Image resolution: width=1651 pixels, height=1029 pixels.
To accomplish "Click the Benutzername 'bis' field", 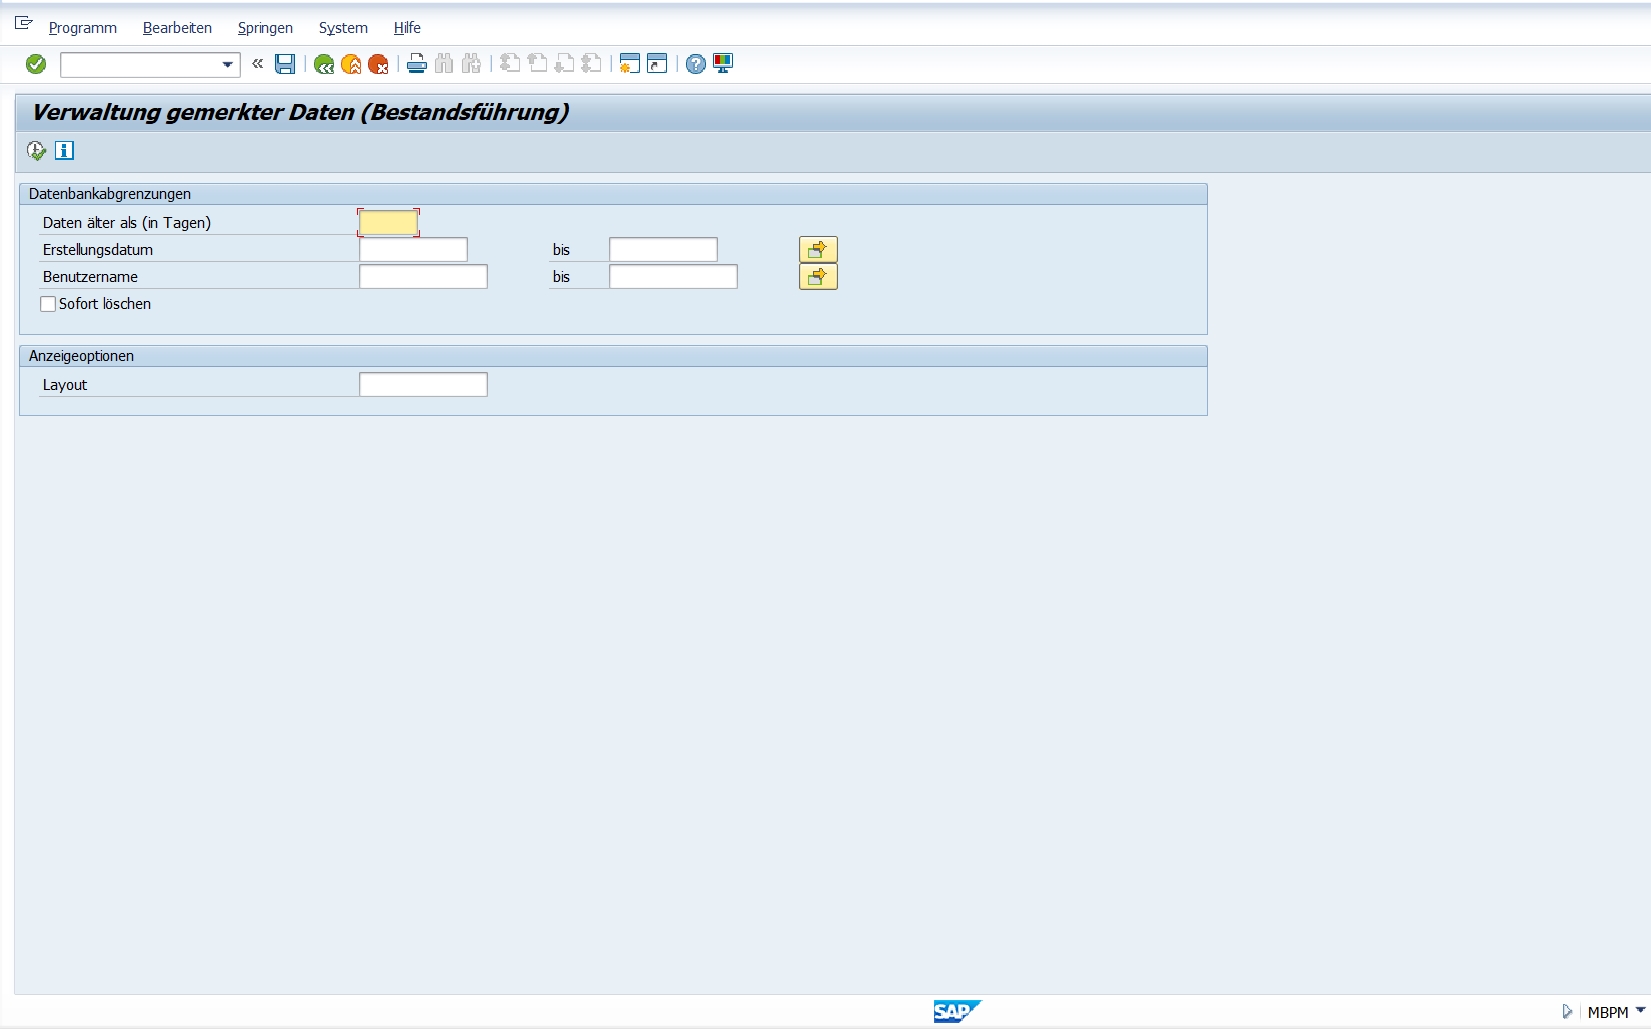I will [x=673, y=277].
